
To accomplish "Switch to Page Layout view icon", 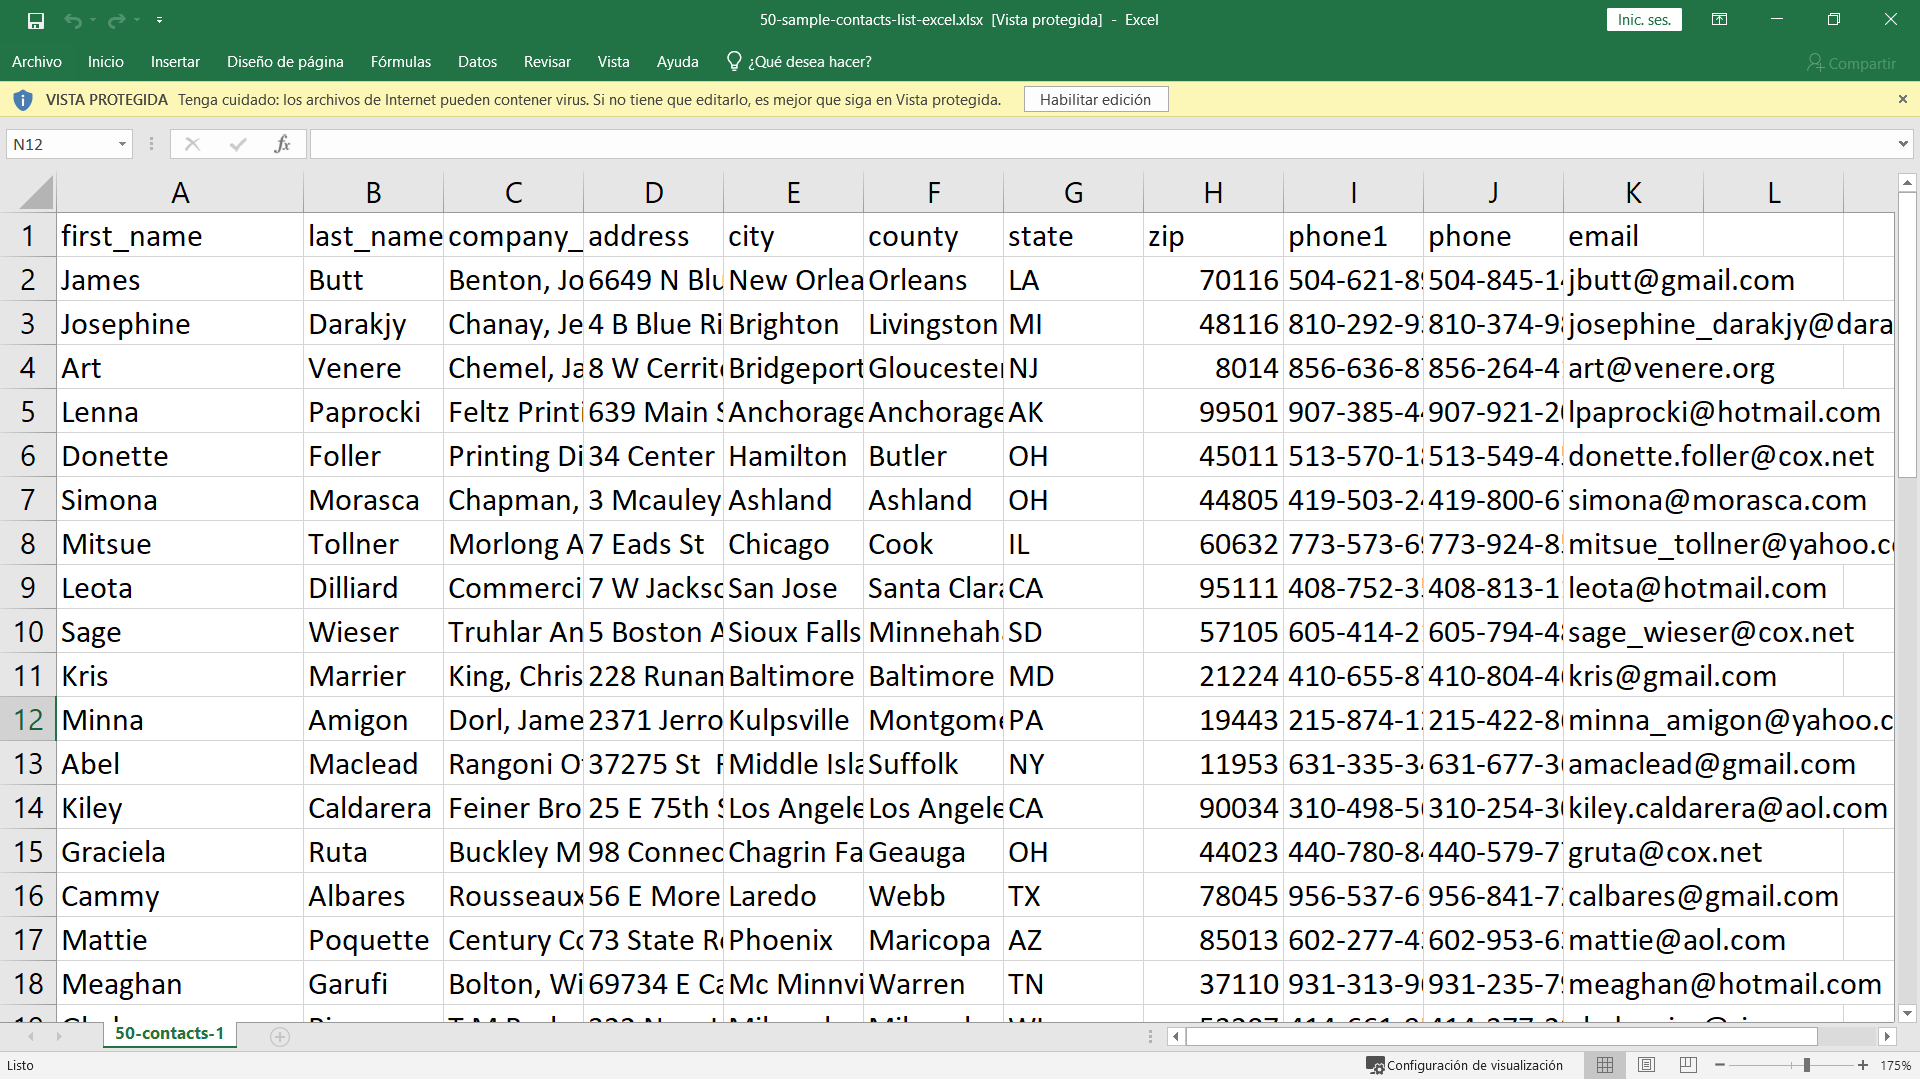I will click(1647, 1066).
